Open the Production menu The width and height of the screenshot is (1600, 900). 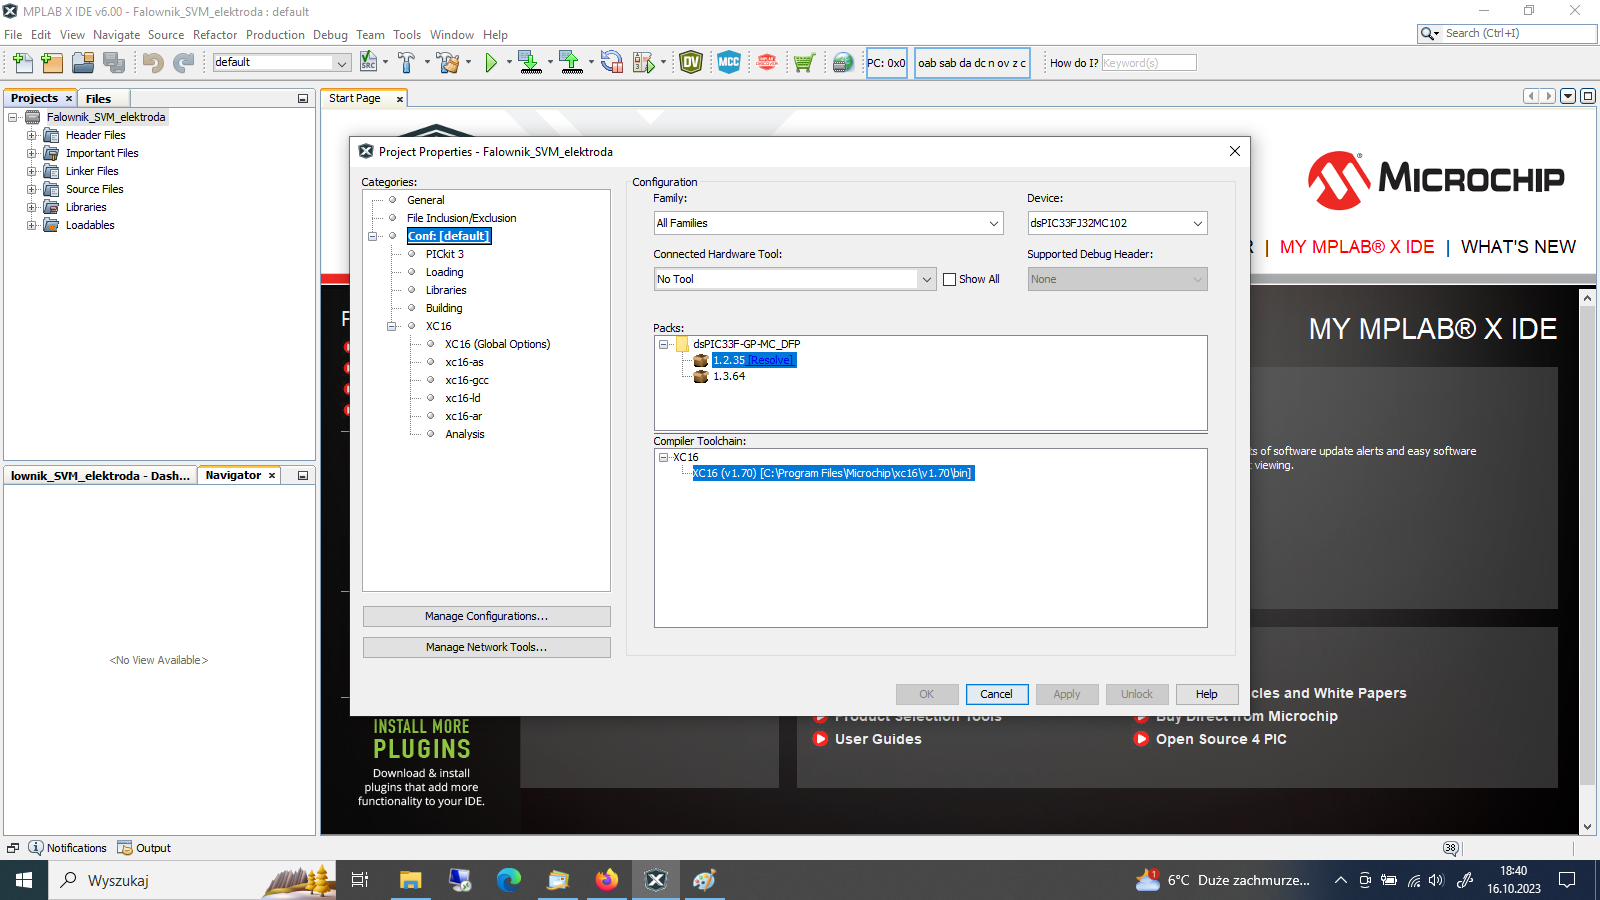coord(275,34)
